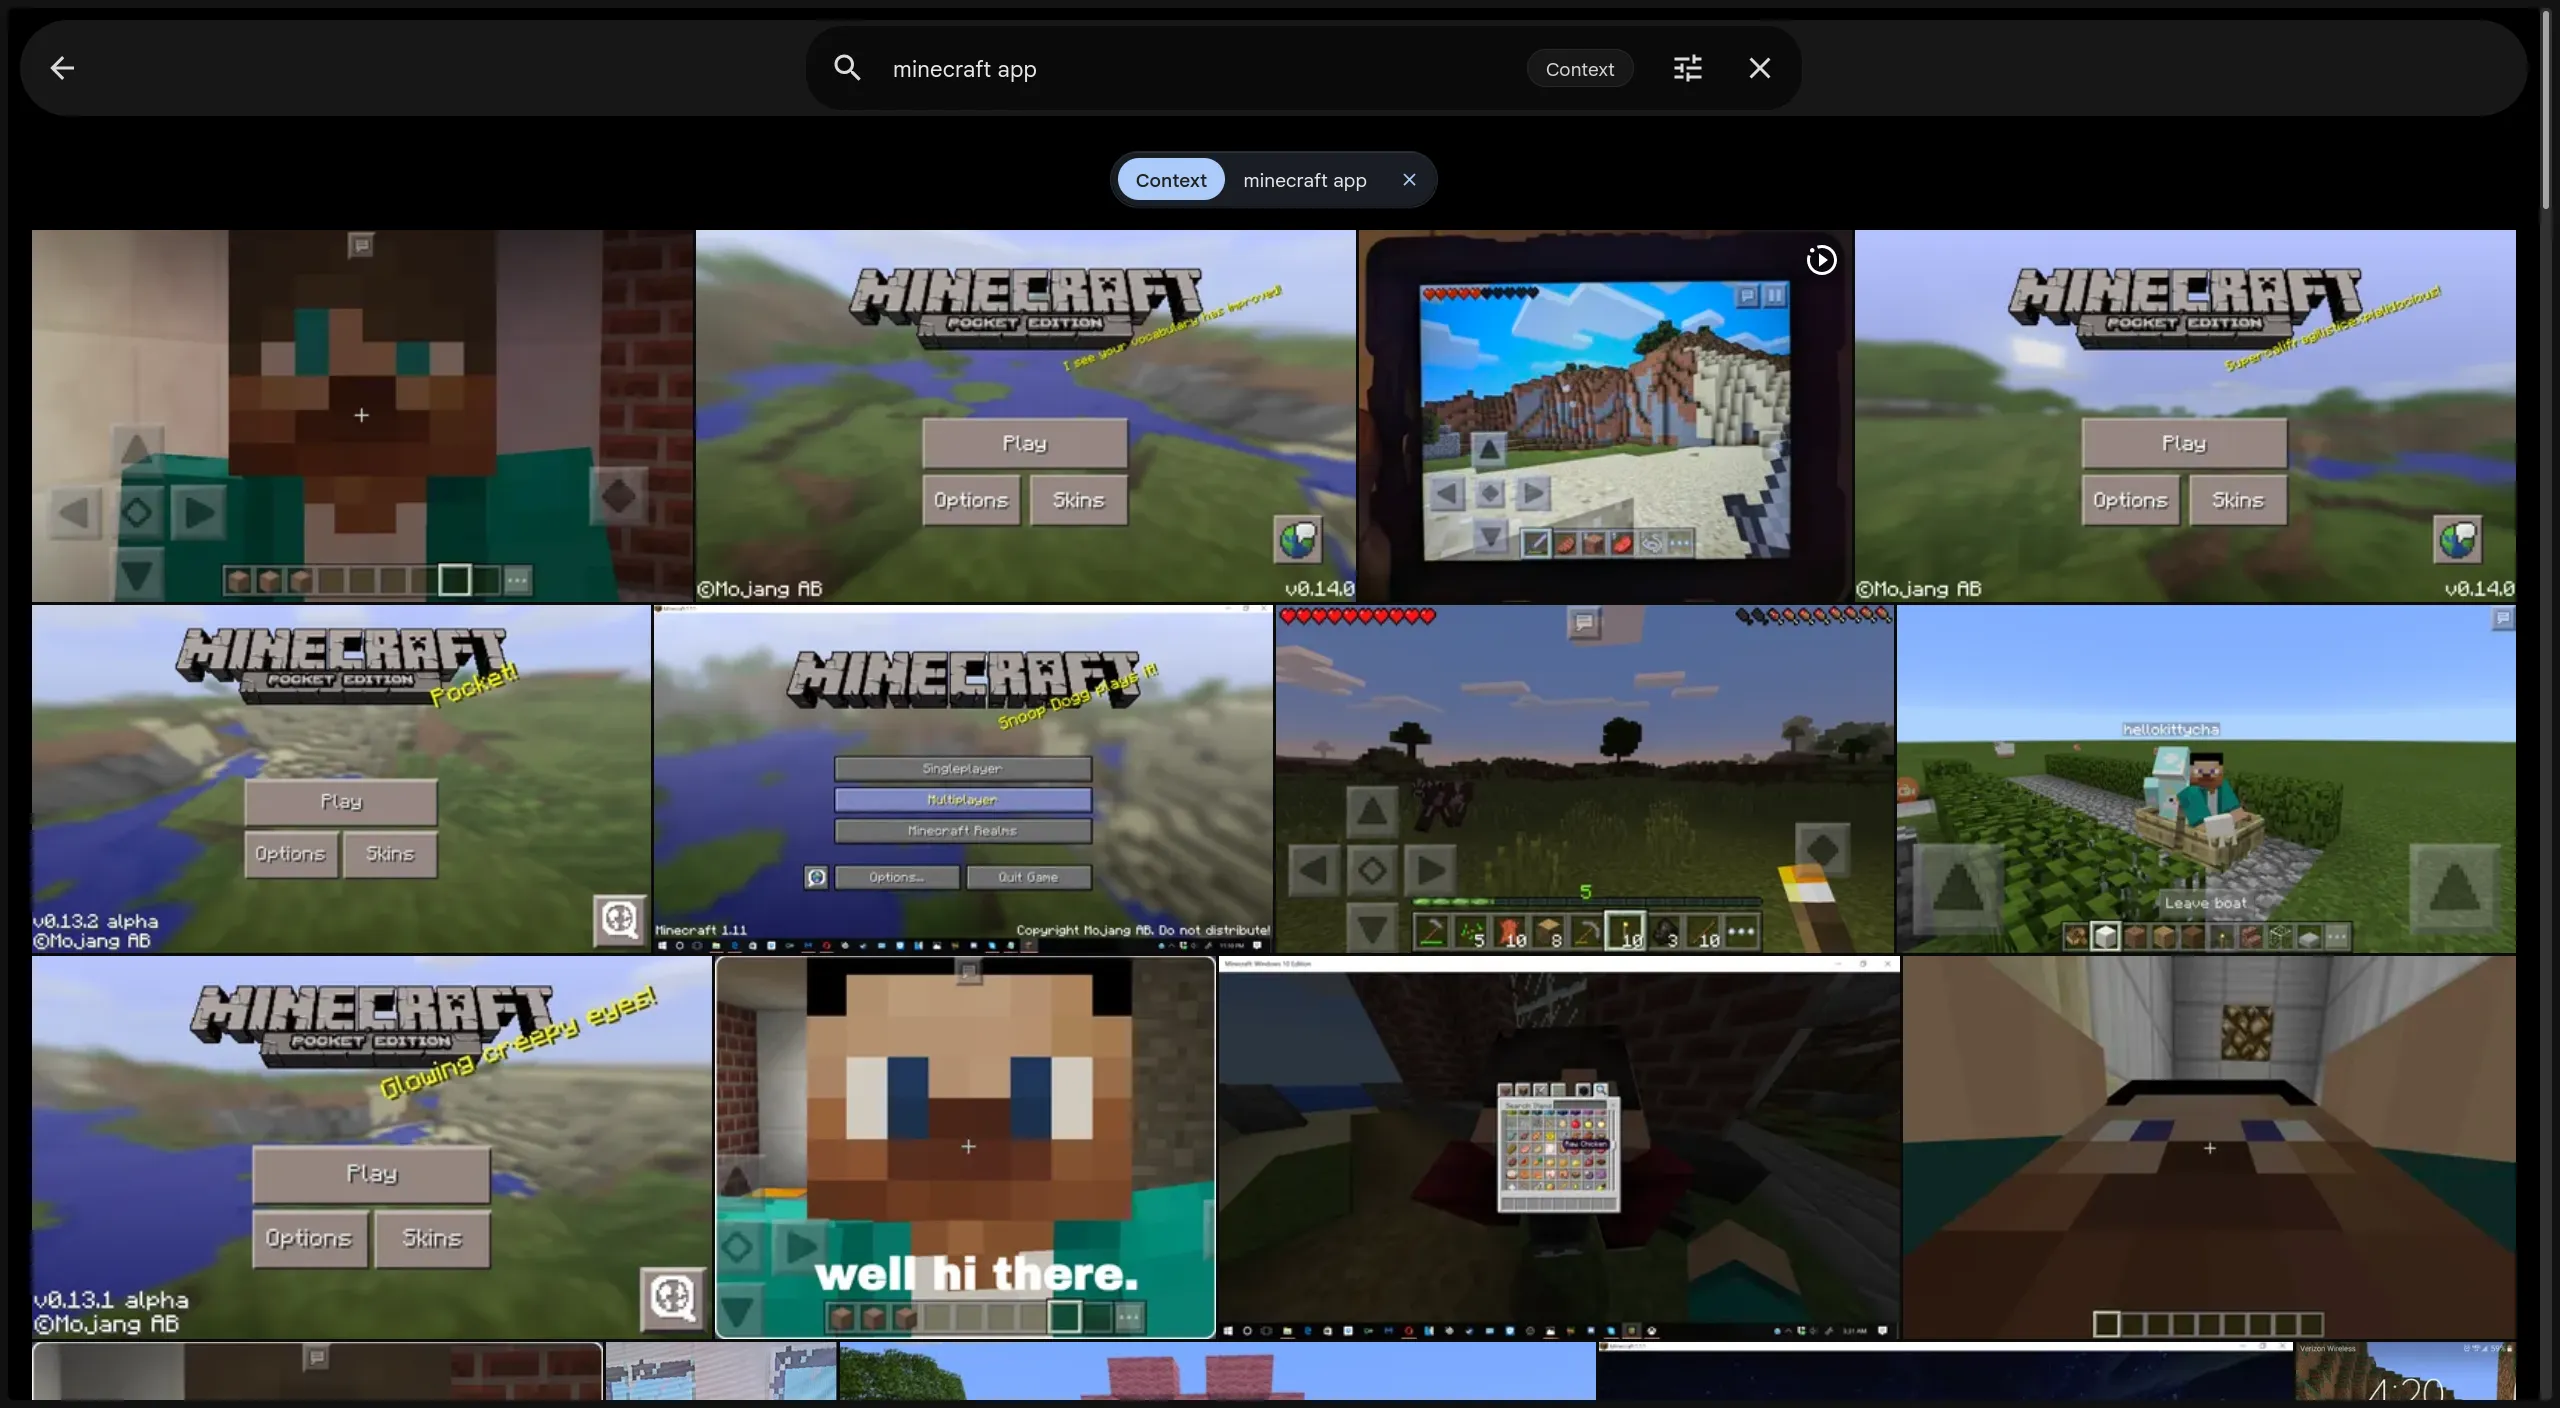
Task: Open search filter options sliders icon
Action: (x=1688, y=68)
